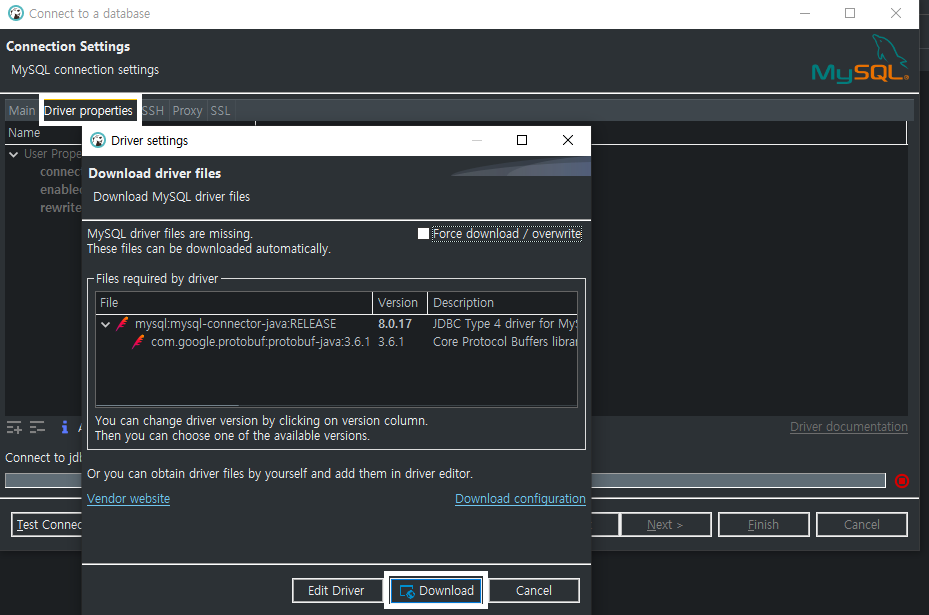Switch to the SSH tab
The height and width of the screenshot is (615, 929).
click(153, 111)
